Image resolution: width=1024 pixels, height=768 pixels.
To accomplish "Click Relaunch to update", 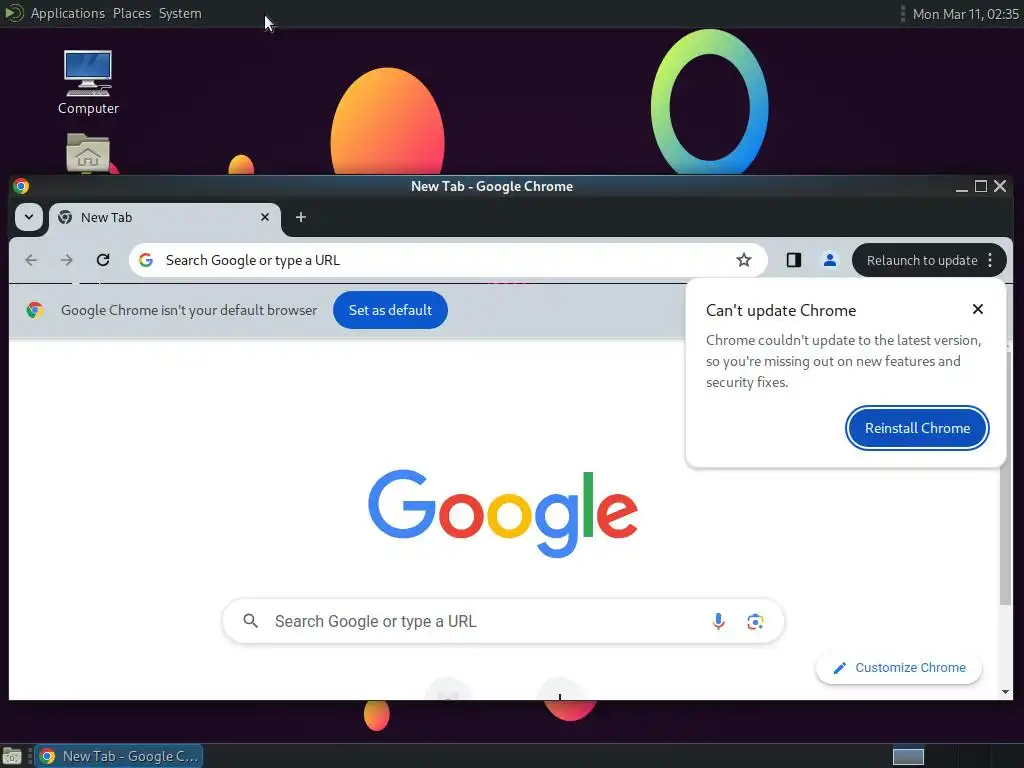I will [921, 260].
